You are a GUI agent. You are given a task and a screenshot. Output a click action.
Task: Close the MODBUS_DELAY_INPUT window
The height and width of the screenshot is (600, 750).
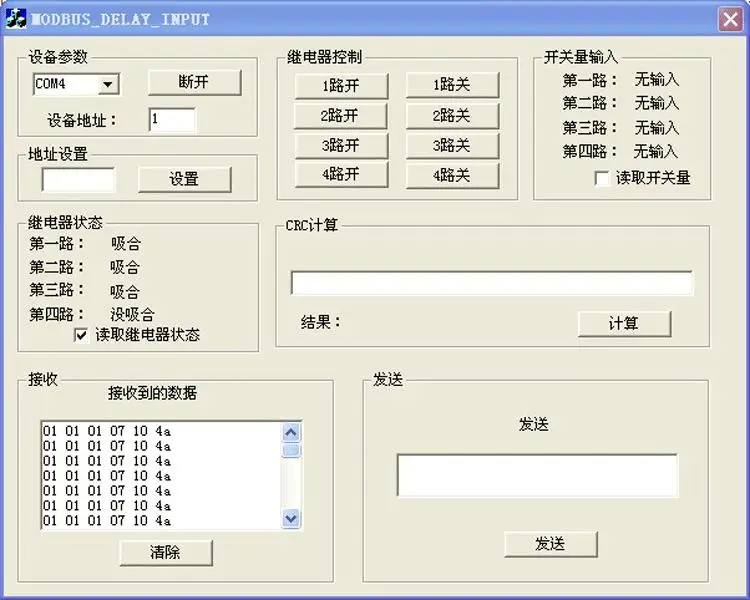click(x=730, y=20)
